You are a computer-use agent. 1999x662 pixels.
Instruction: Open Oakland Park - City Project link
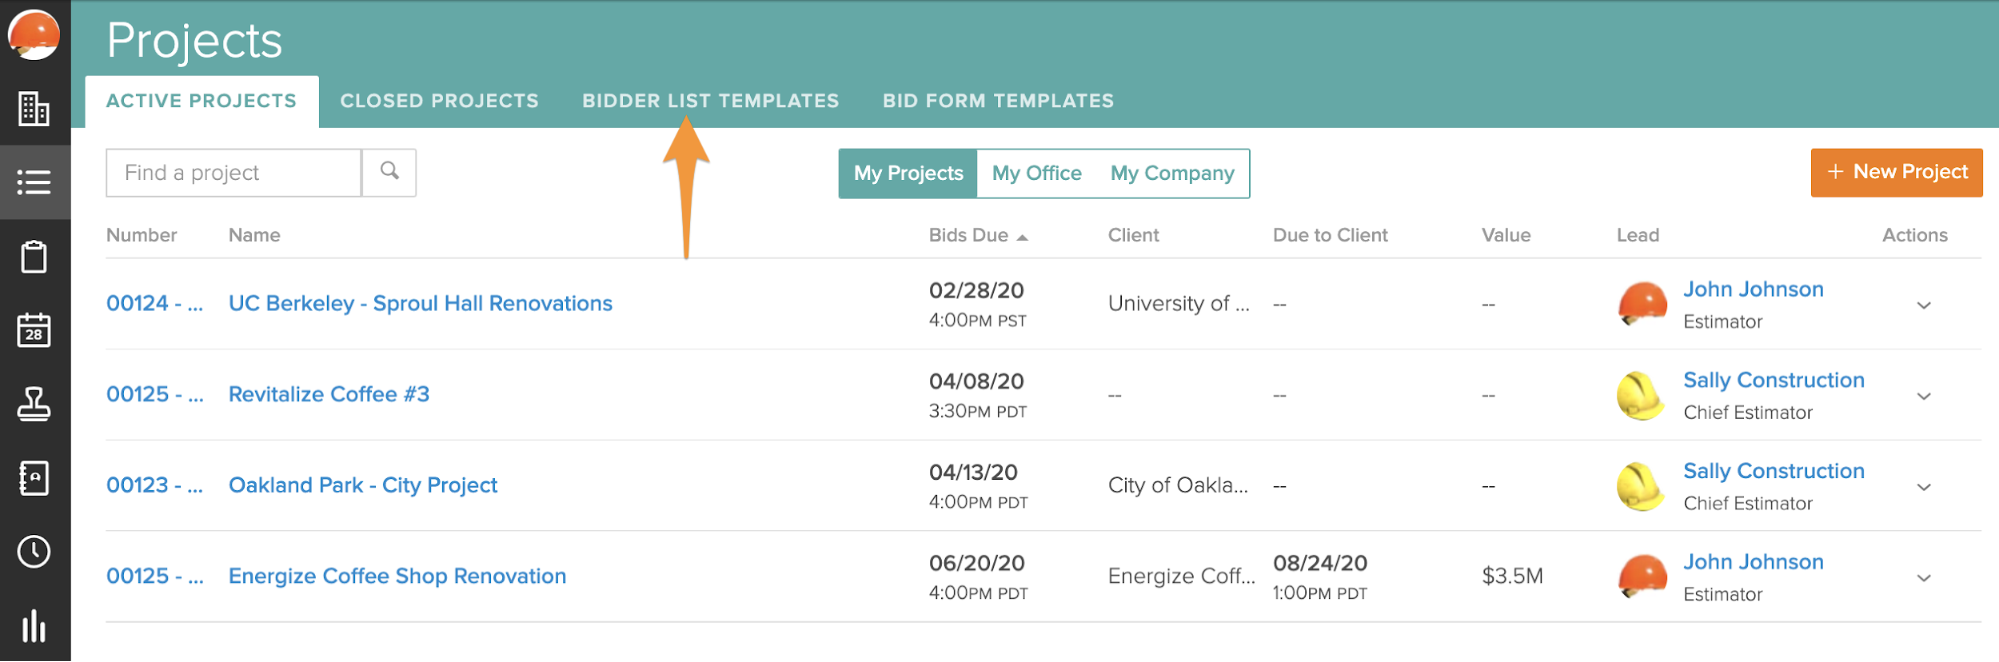(x=363, y=485)
